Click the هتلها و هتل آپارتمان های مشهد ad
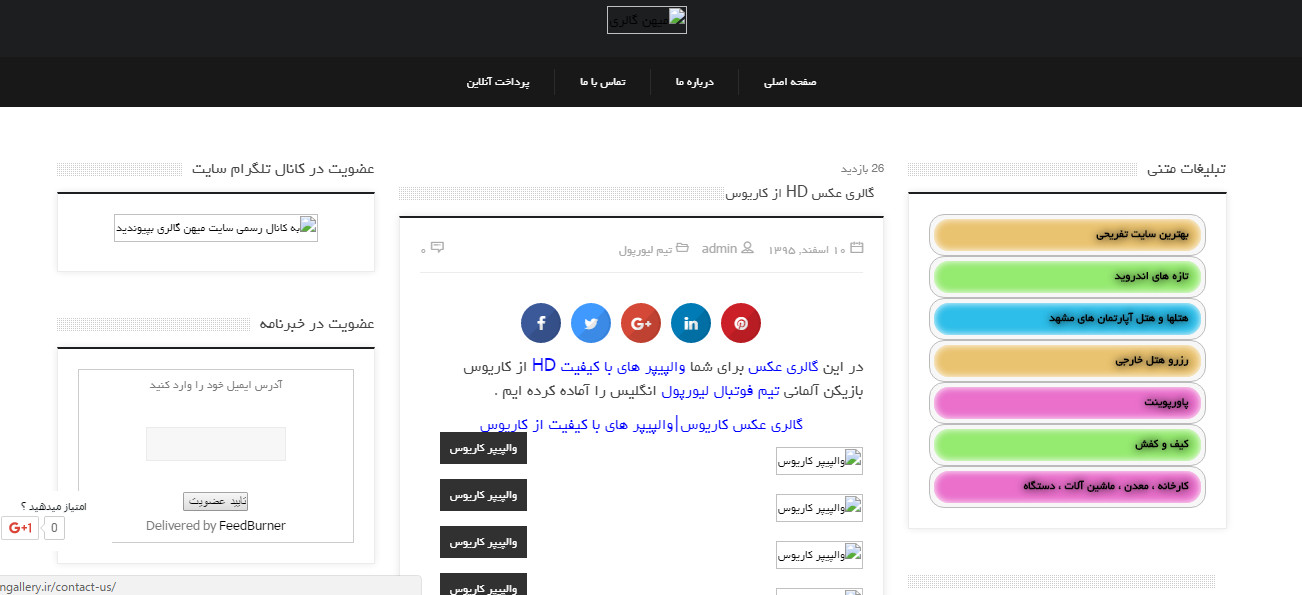 [1067, 319]
